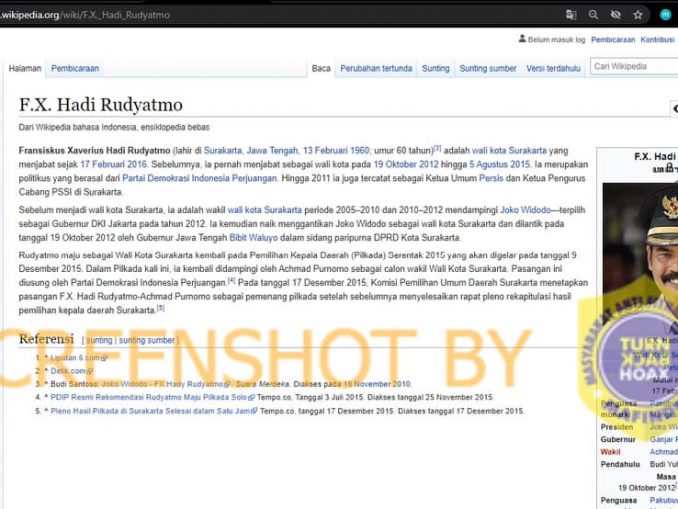
Task: Open PDIP Resmi Rekomendasi Rudyatmo reference link
Action: click(149, 397)
